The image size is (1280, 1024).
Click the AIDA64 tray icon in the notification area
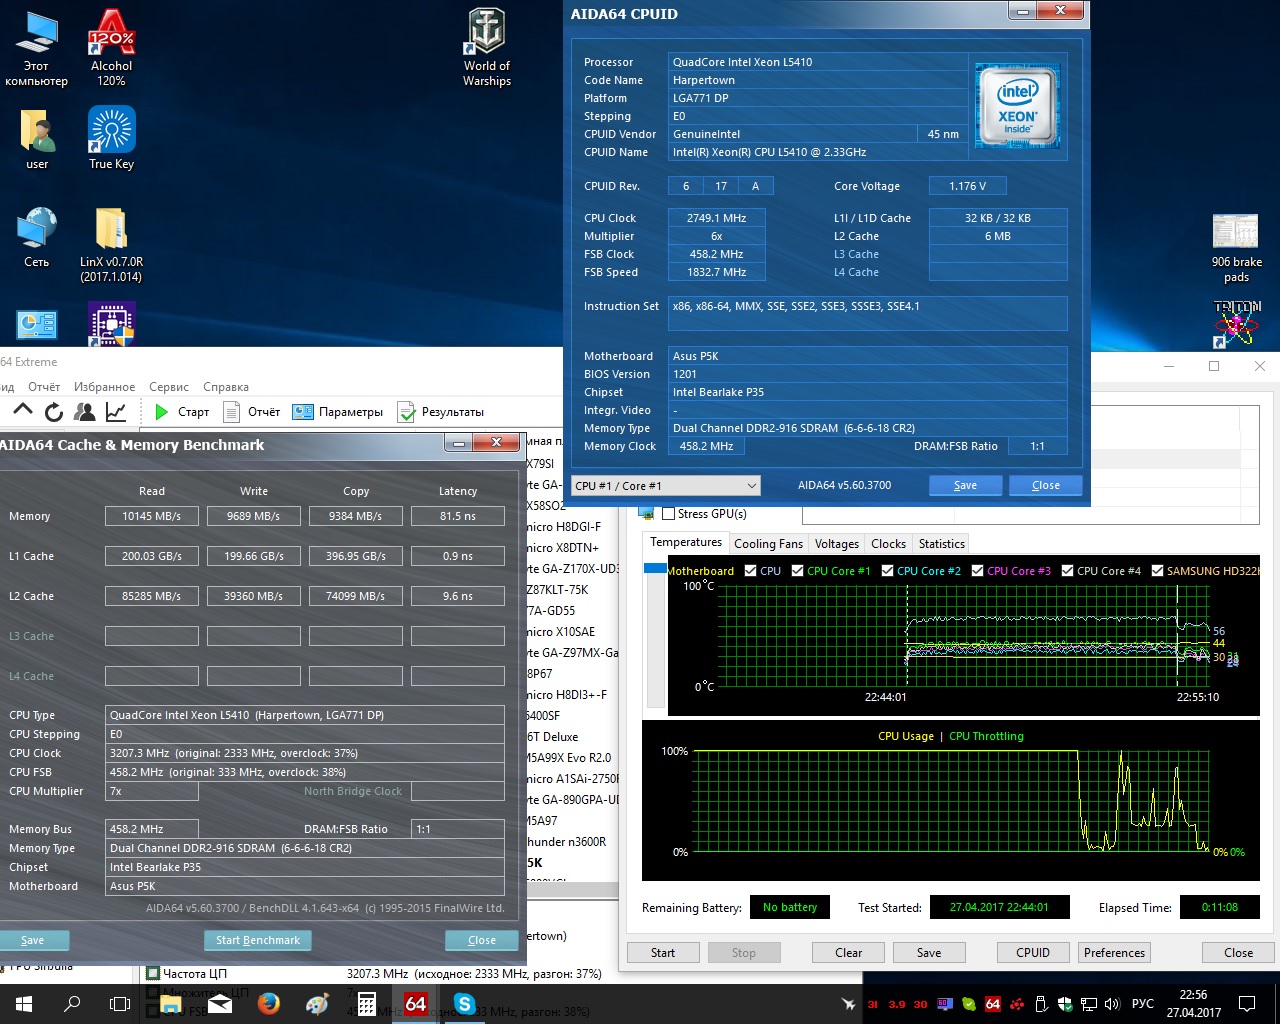tap(993, 1004)
